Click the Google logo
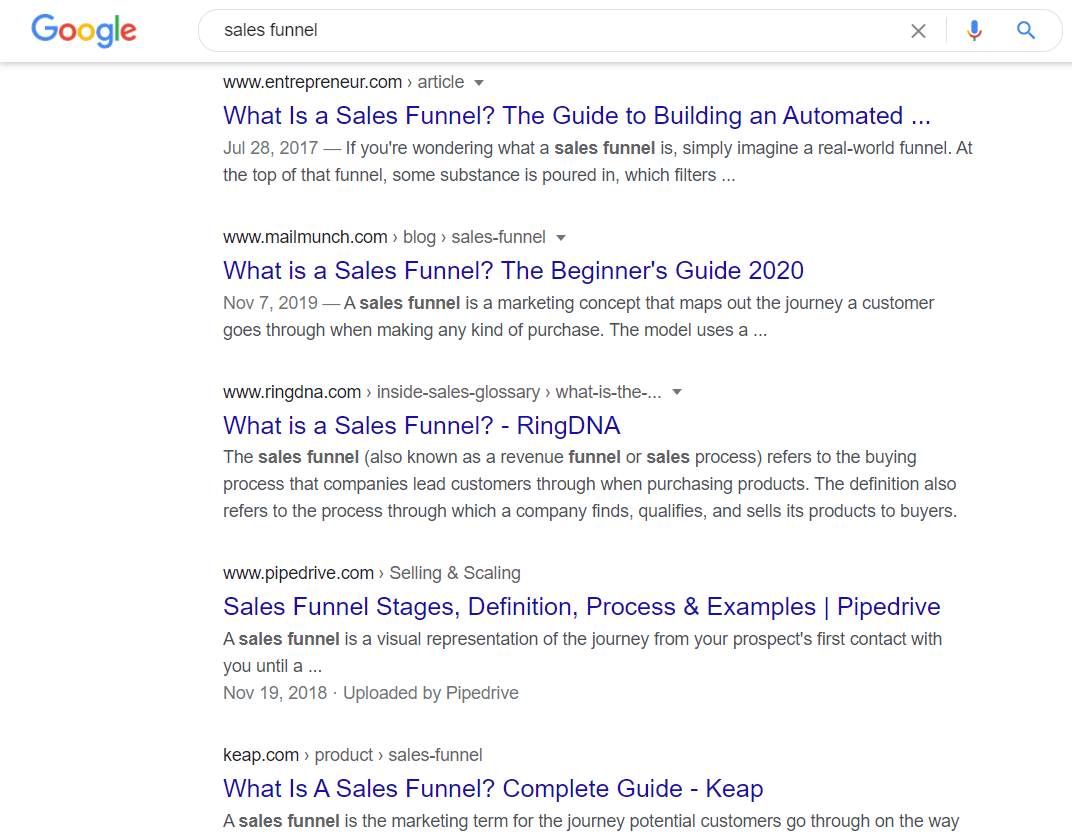 coord(83,30)
